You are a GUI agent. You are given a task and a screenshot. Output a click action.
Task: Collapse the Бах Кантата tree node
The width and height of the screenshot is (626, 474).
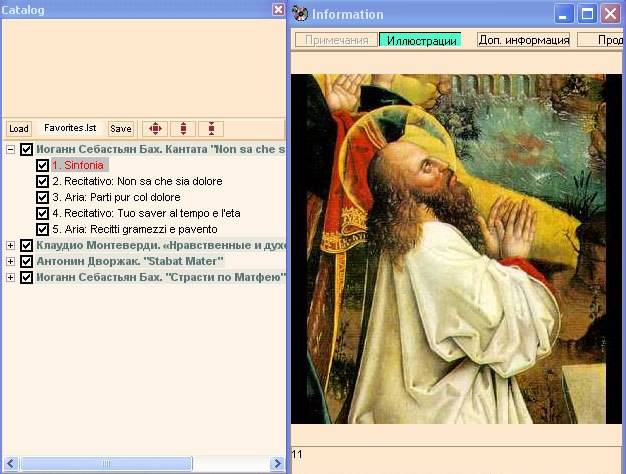click(x=11, y=150)
